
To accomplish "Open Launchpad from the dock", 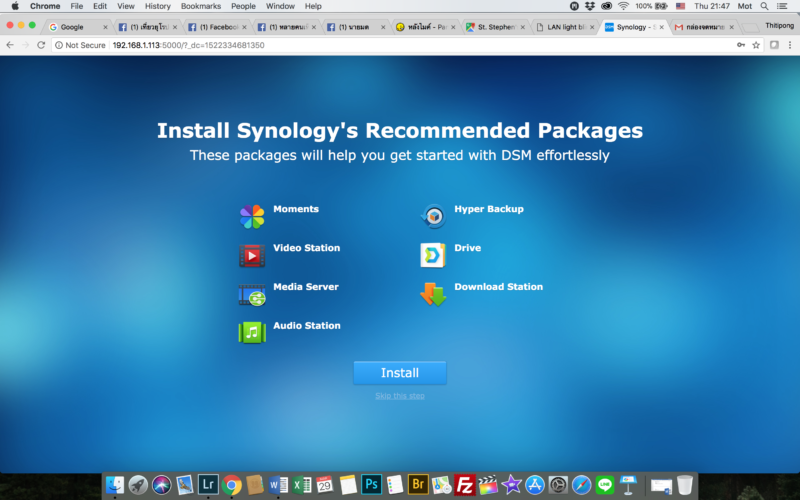I will coord(138,485).
